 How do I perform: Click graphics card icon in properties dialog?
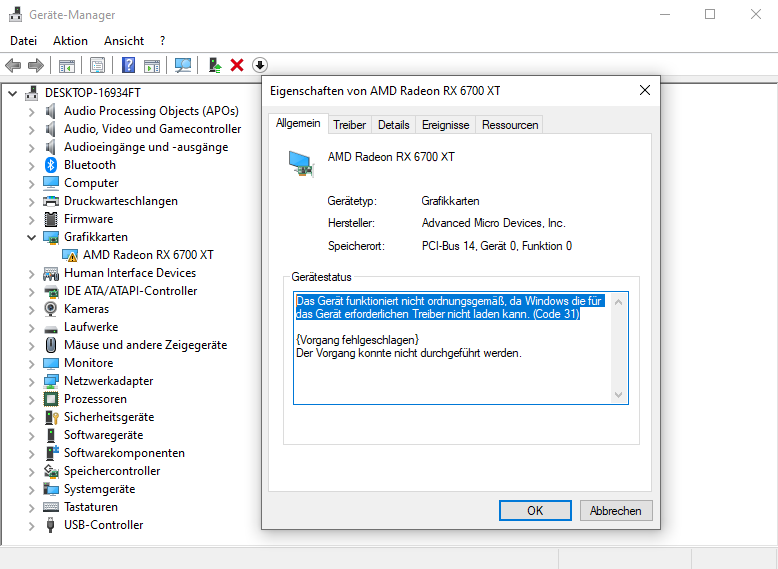pyautogui.click(x=301, y=163)
